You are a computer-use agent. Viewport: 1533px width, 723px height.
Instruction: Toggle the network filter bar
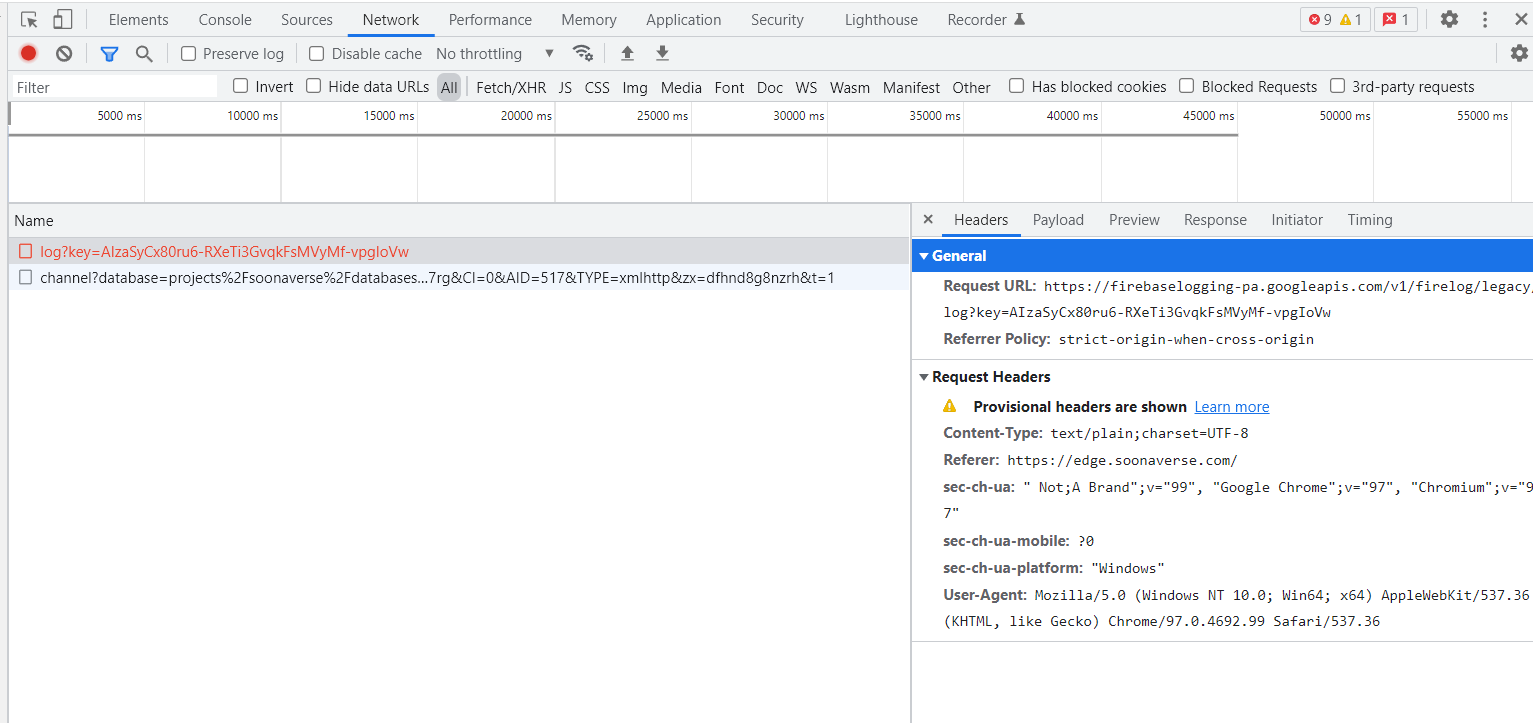click(109, 53)
